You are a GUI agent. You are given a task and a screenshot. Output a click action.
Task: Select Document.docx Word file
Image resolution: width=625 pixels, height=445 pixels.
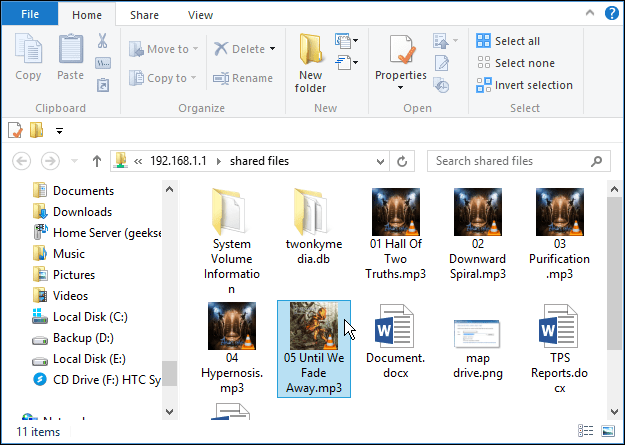point(395,341)
